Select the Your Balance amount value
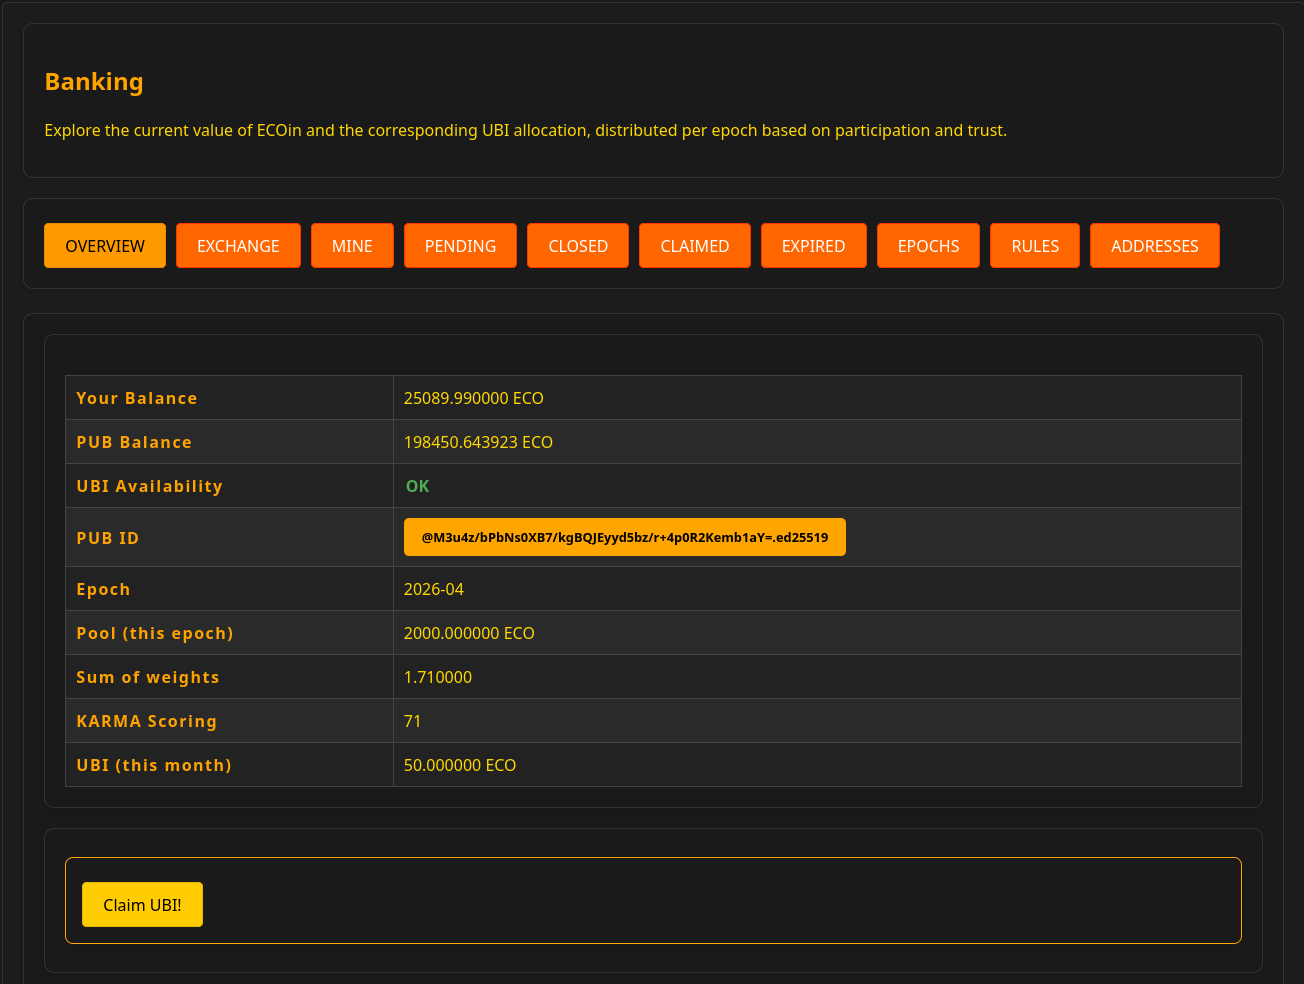Image resolution: width=1304 pixels, height=984 pixels. click(473, 398)
